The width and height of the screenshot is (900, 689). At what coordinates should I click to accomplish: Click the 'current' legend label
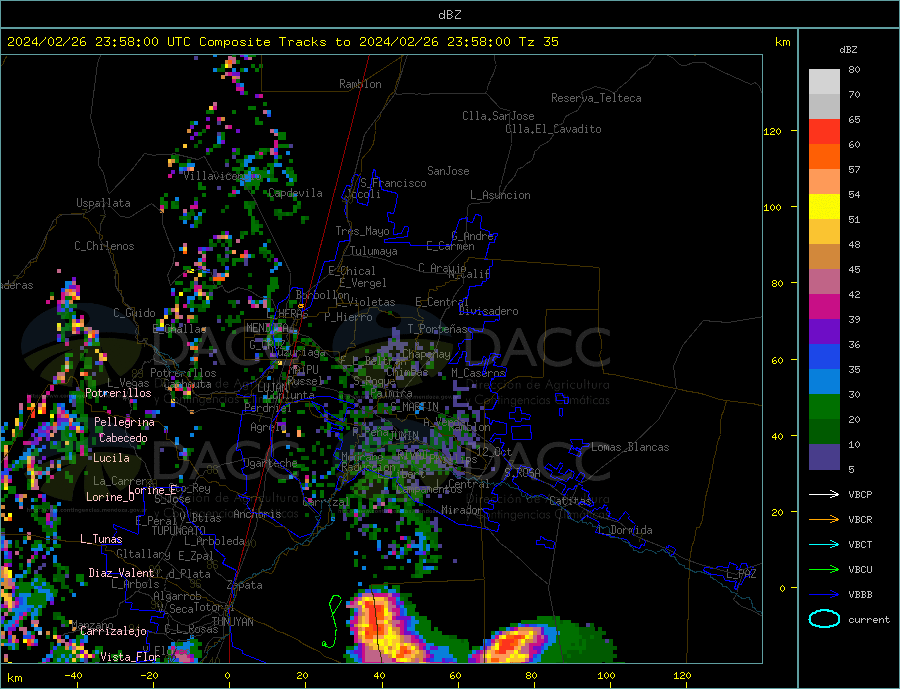[x=869, y=620]
